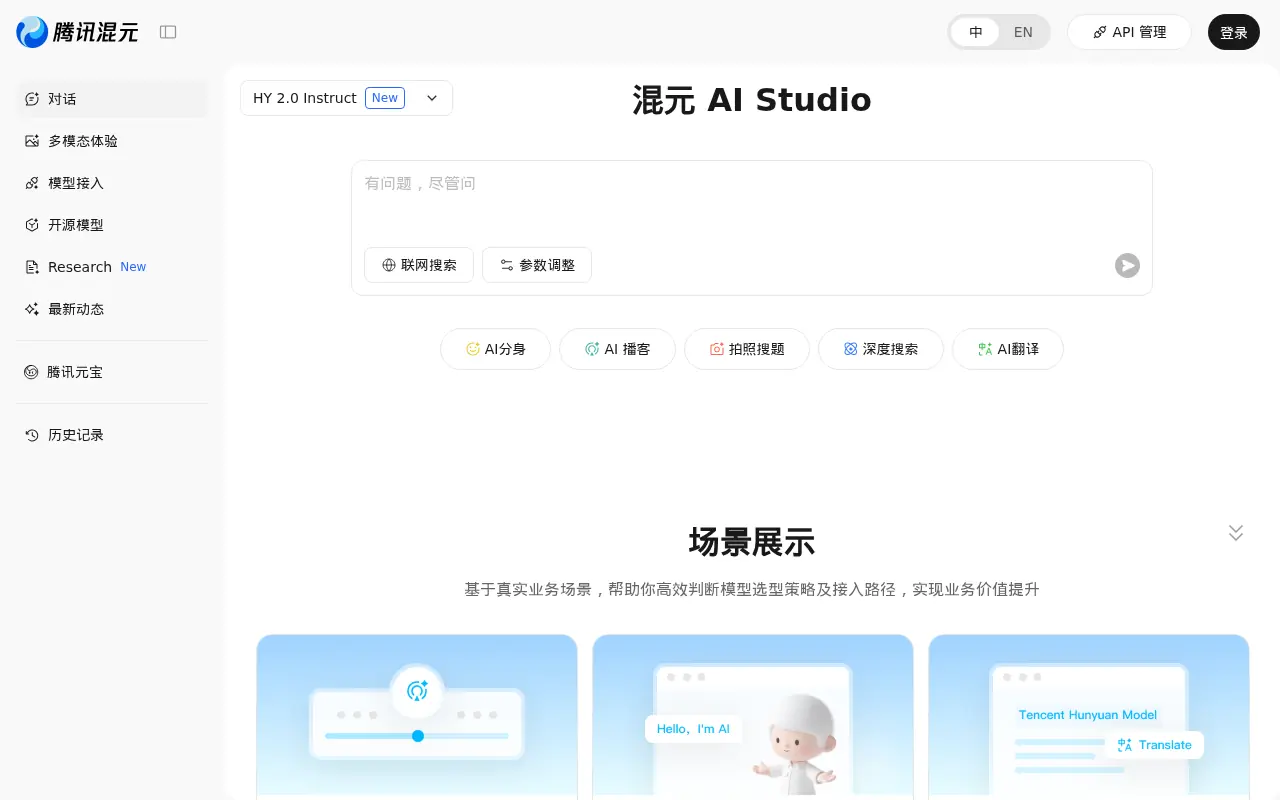
Task: Switch language to EN
Action: (1023, 32)
